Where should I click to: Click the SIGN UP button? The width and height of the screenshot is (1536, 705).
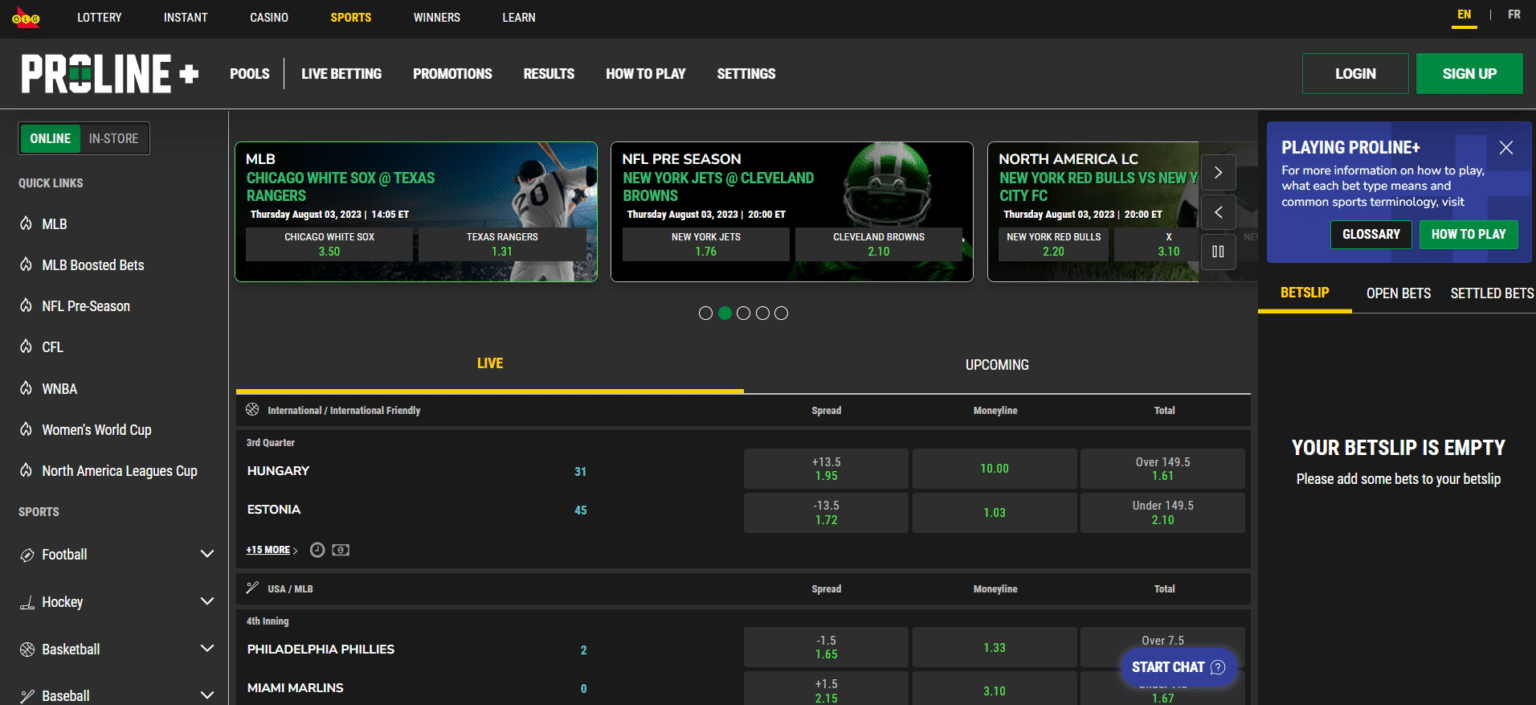click(1469, 73)
